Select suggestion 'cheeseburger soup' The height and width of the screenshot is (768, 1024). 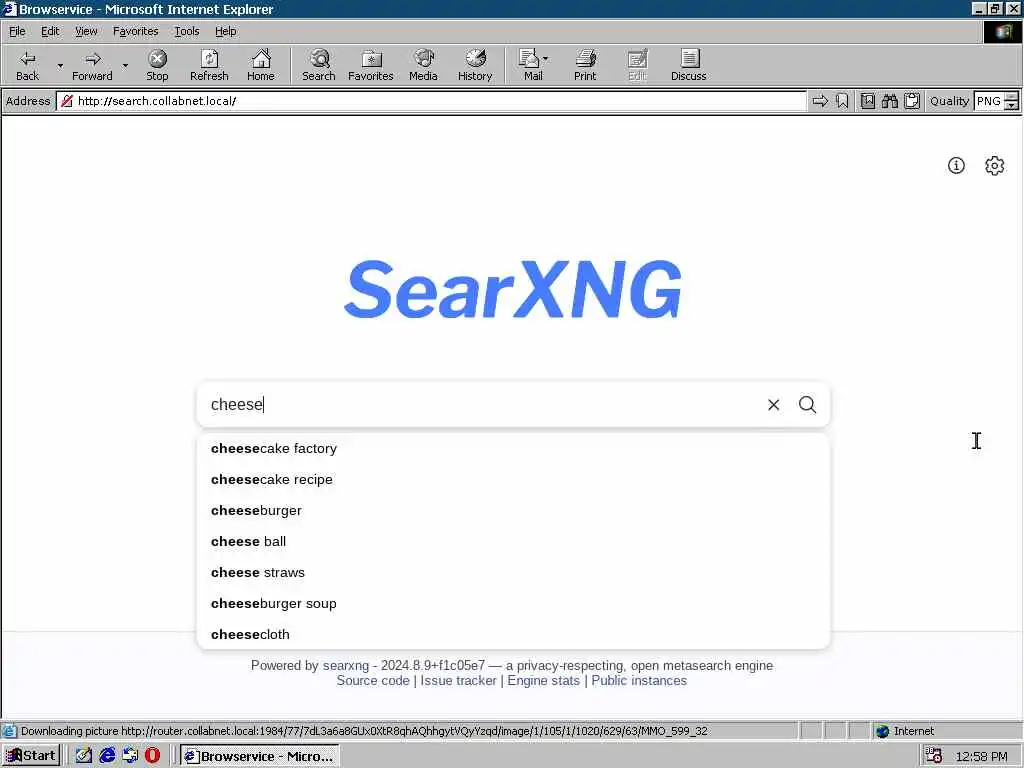point(513,603)
